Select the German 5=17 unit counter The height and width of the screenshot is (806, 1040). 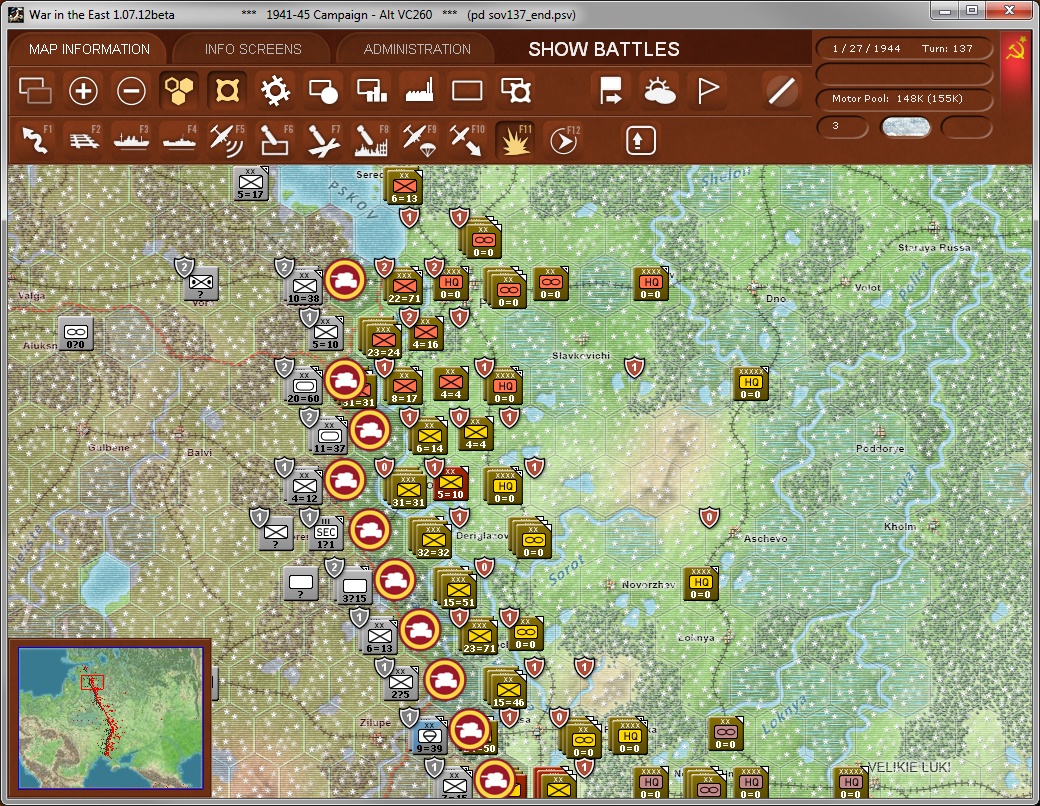tap(251, 184)
